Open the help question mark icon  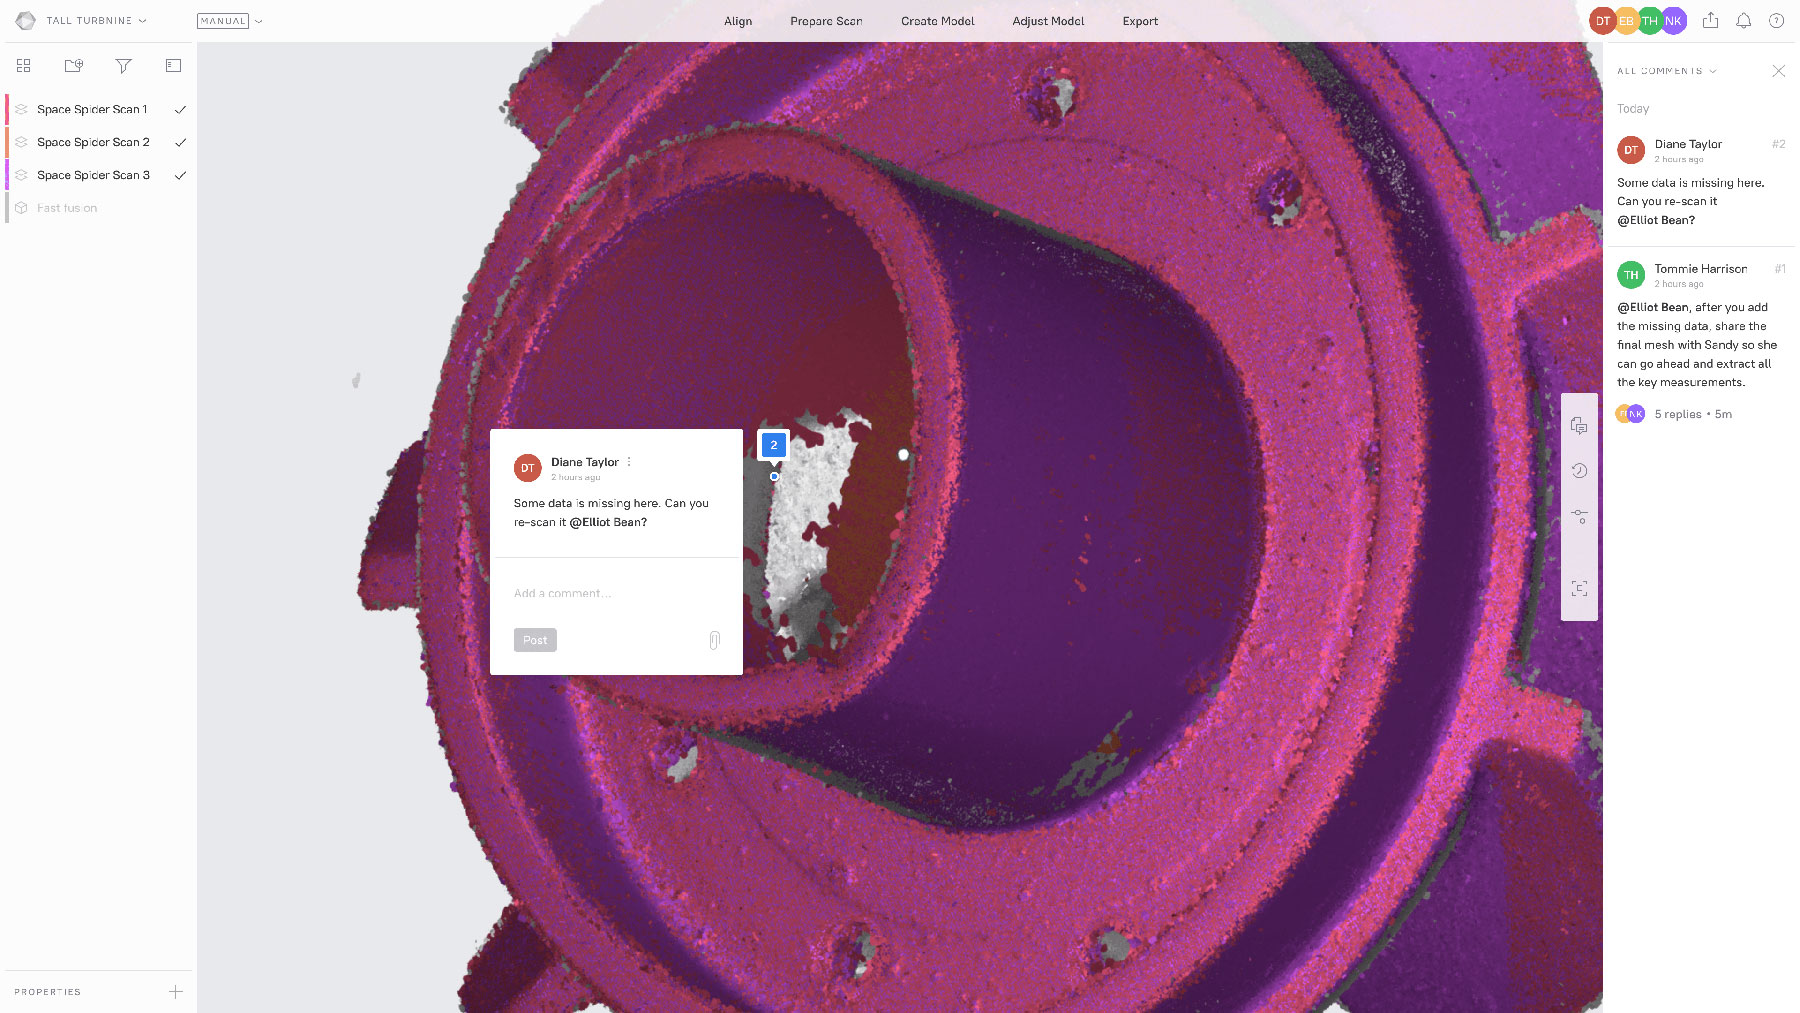tap(1777, 20)
